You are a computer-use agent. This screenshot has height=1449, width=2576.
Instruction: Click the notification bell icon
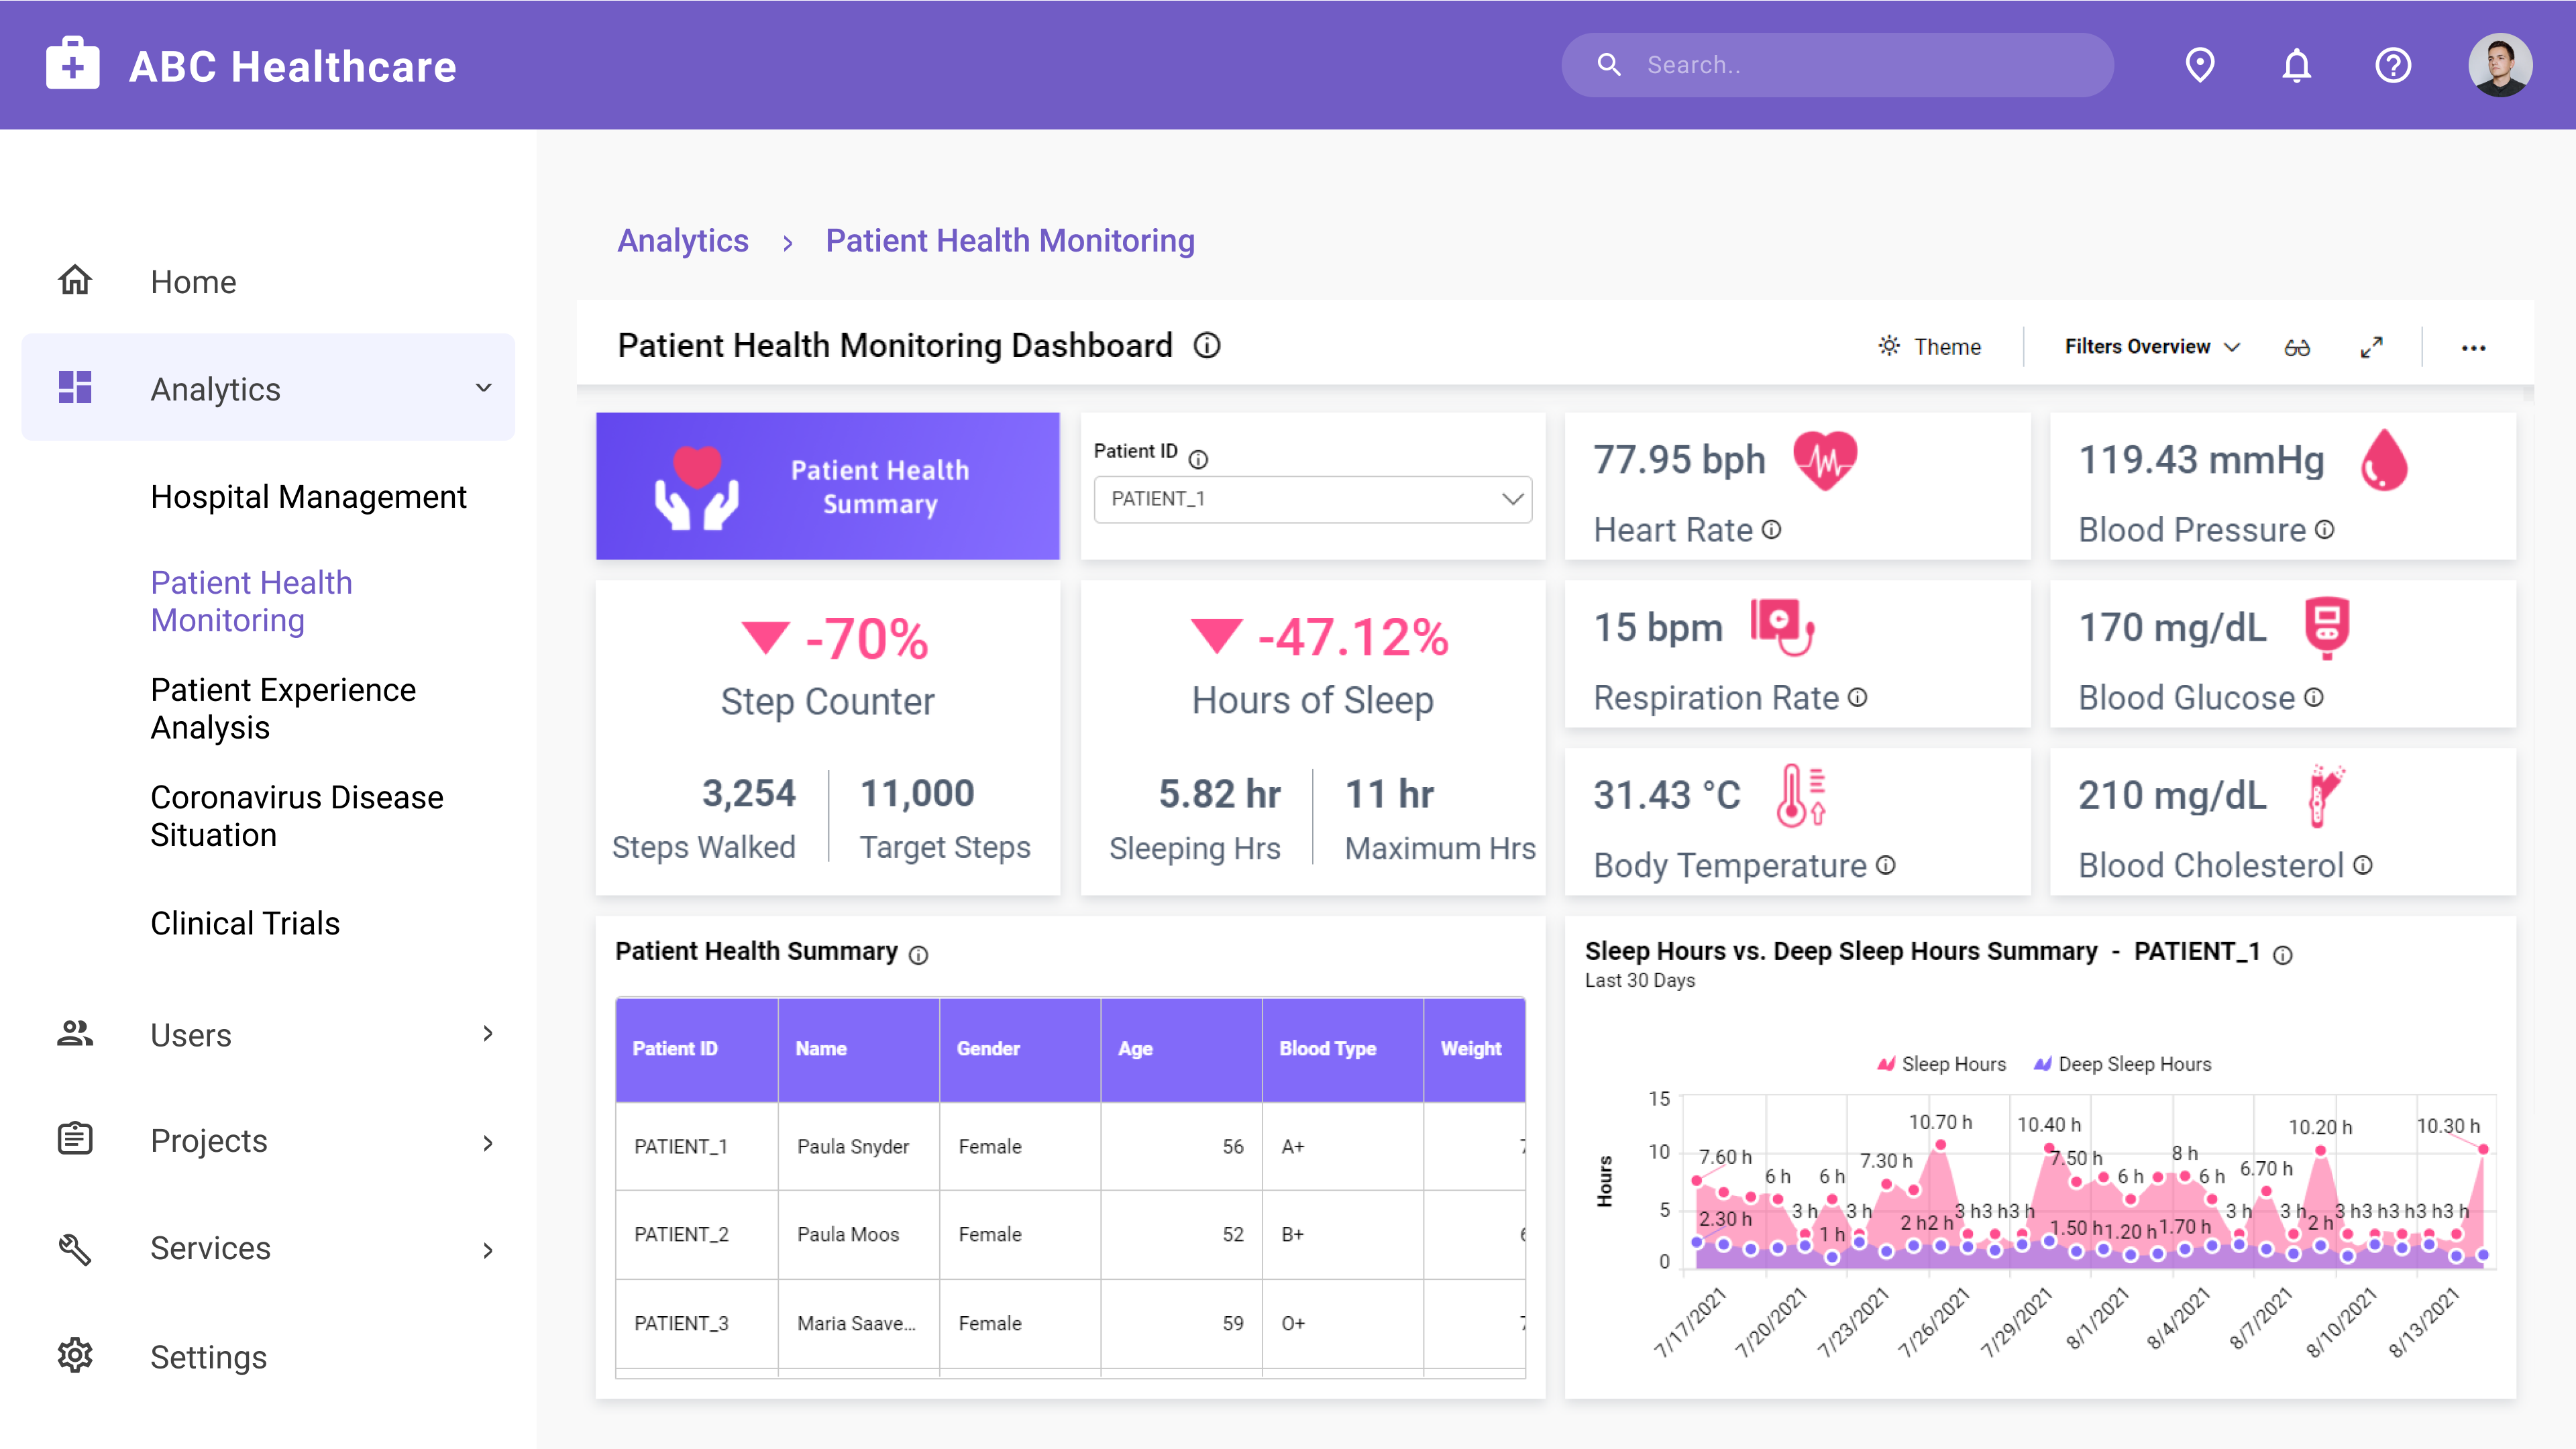coord(2296,65)
